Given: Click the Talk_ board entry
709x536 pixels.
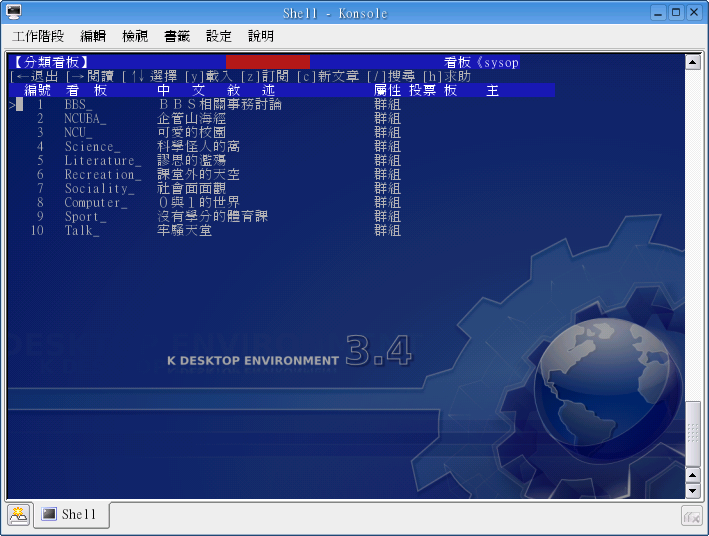Looking at the screenshot, I should [82, 231].
